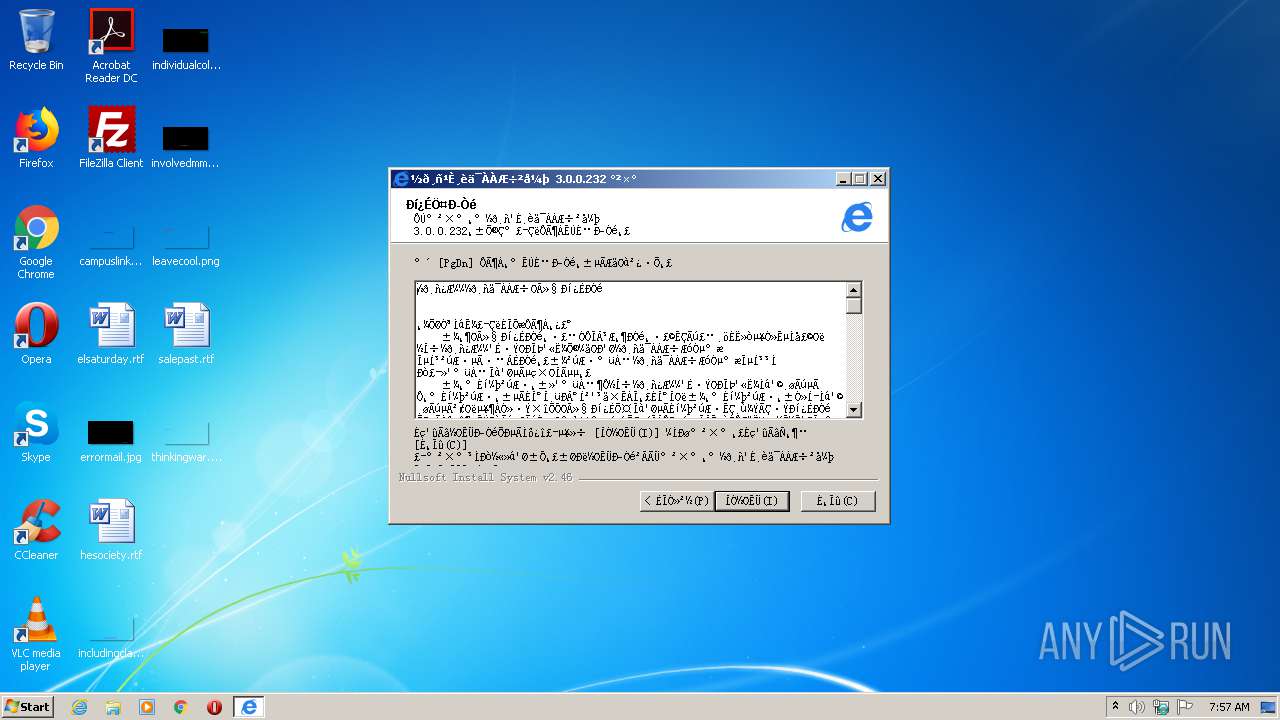Image resolution: width=1280 pixels, height=720 pixels.
Task: Switch to installer taskbar button
Action: coord(249,707)
